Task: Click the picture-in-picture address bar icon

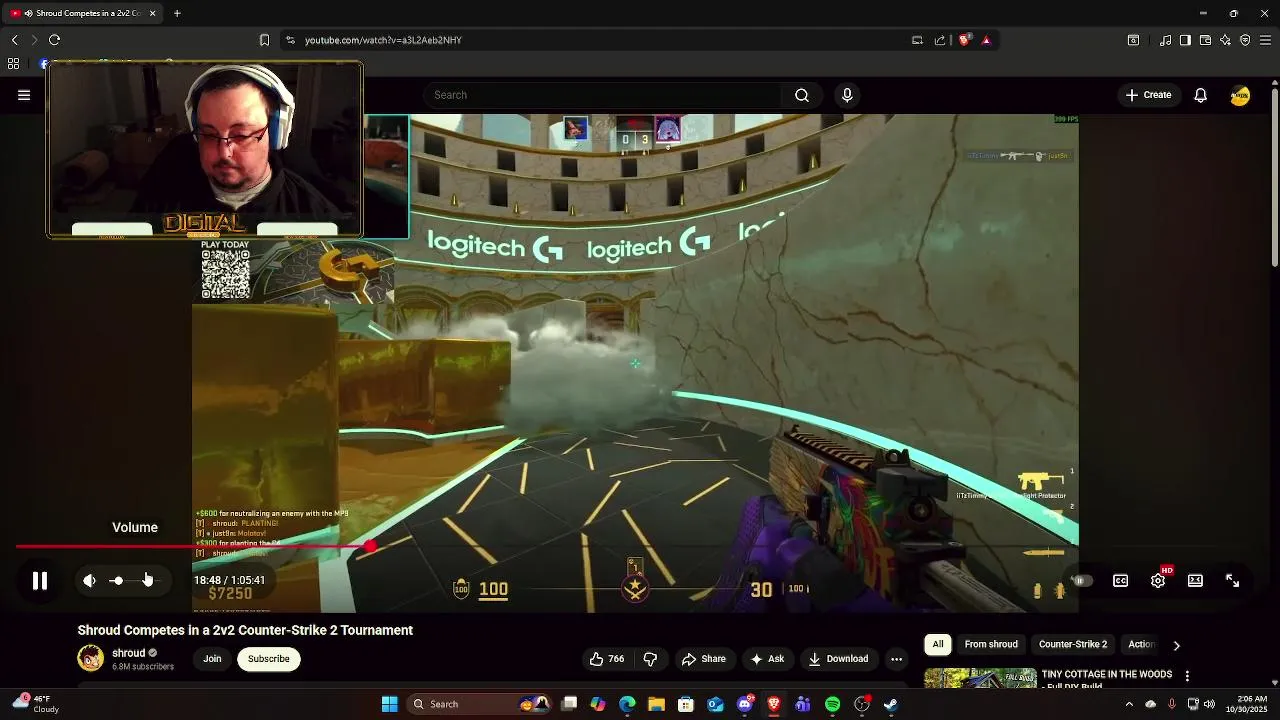Action: pos(917,40)
